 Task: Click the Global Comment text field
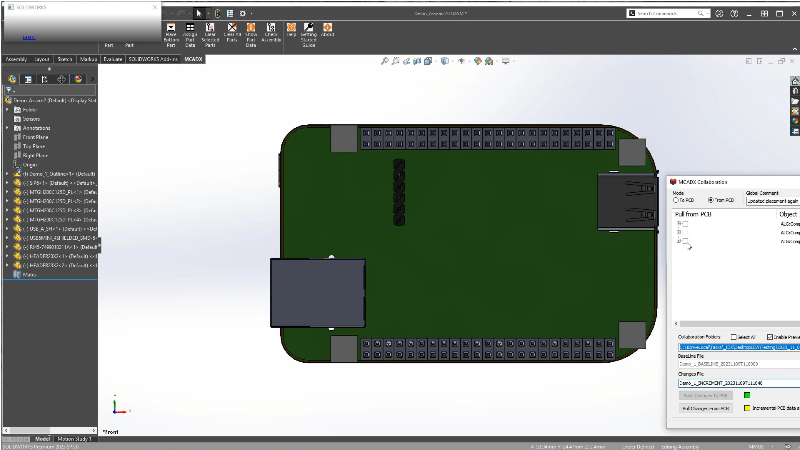coord(772,200)
